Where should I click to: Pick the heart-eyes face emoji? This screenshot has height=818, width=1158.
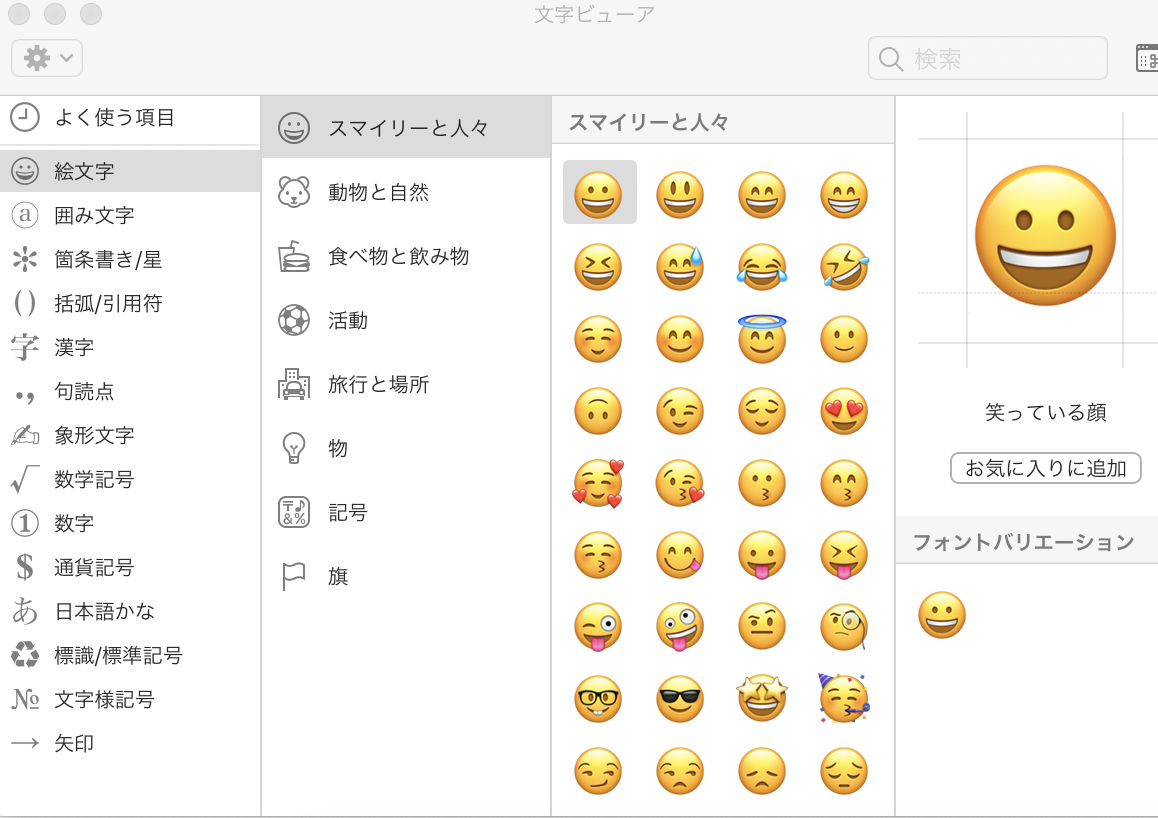coord(844,411)
